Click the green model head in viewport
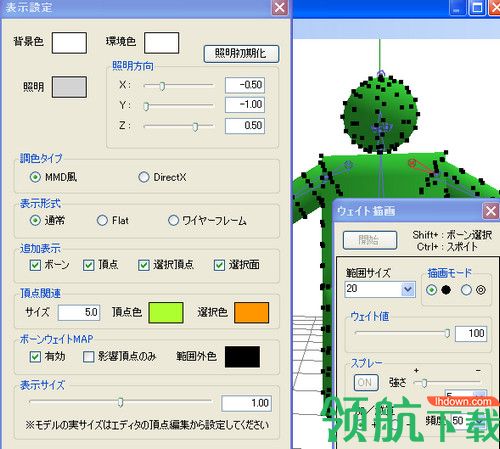 381,113
